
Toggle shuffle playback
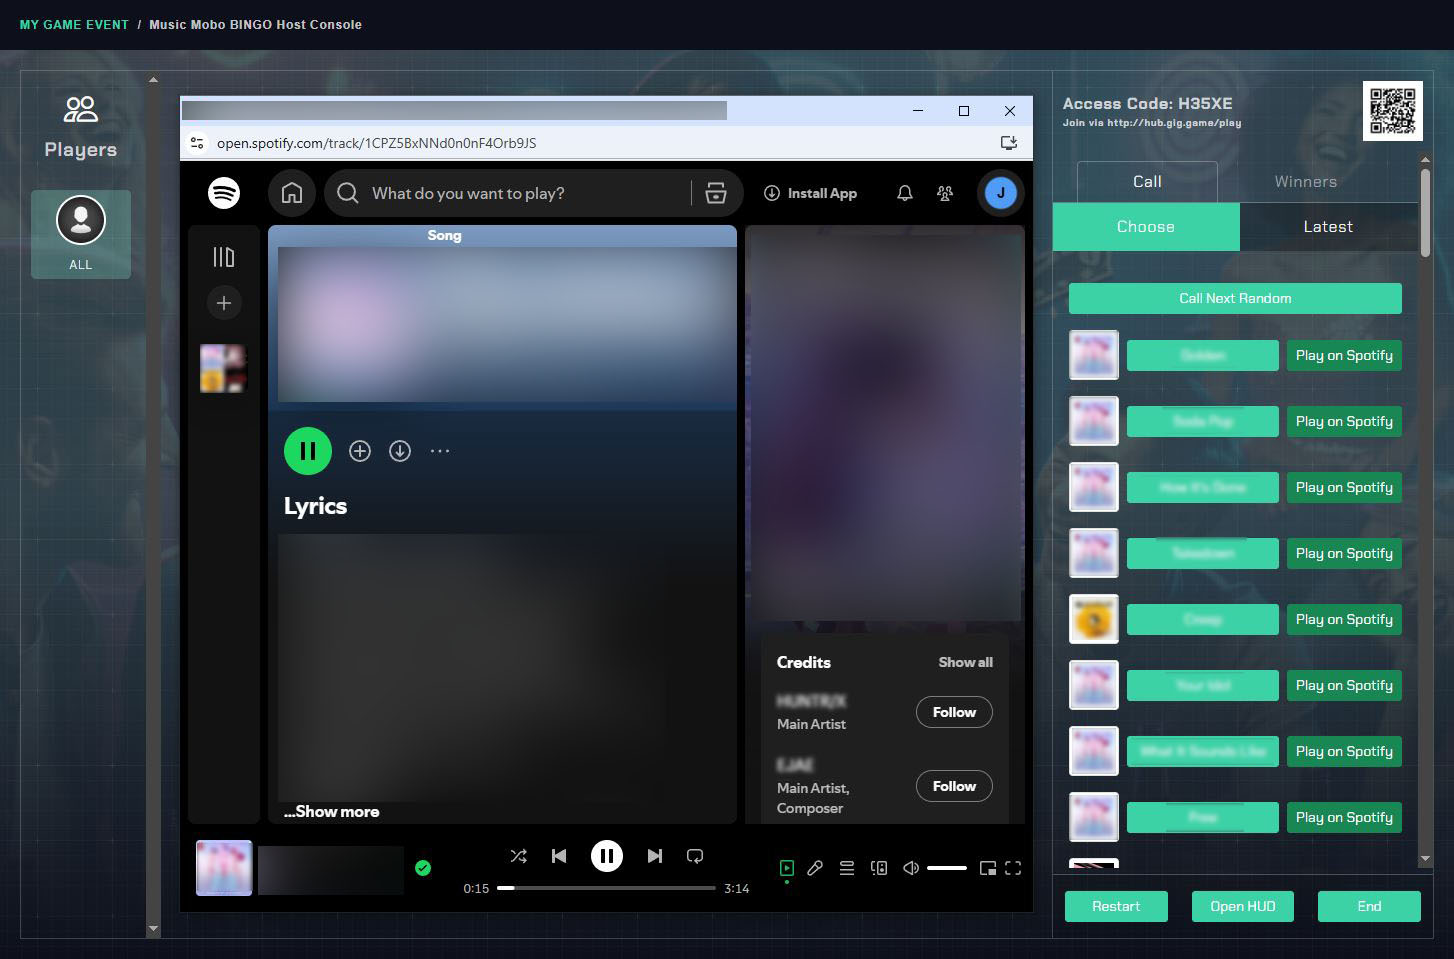pyautogui.click(x=518, y=856)
